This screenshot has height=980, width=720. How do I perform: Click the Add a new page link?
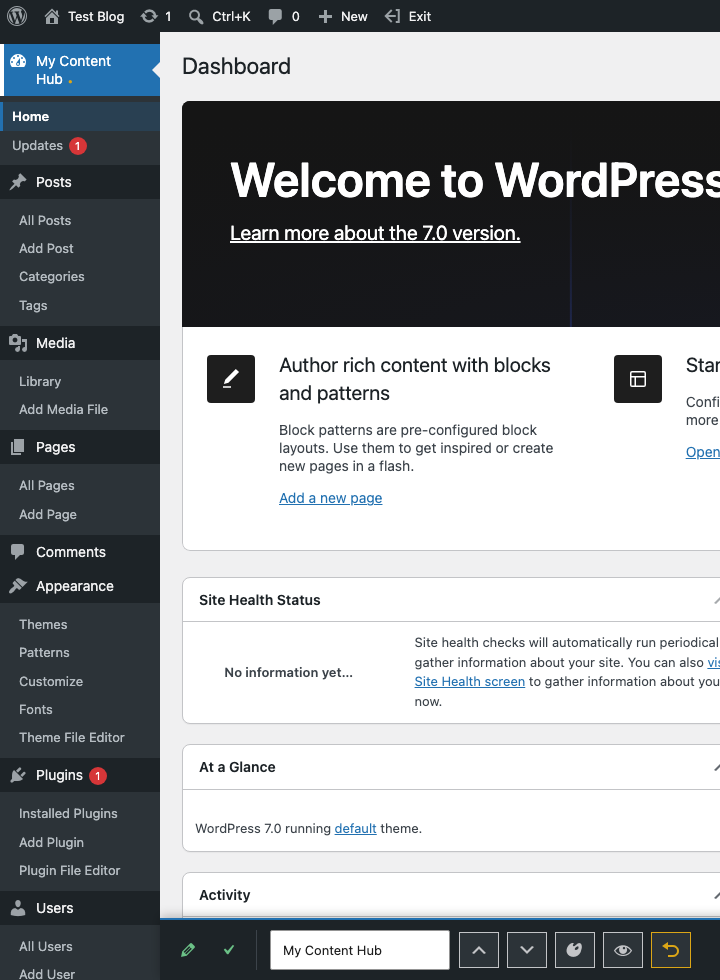(331, 498)
